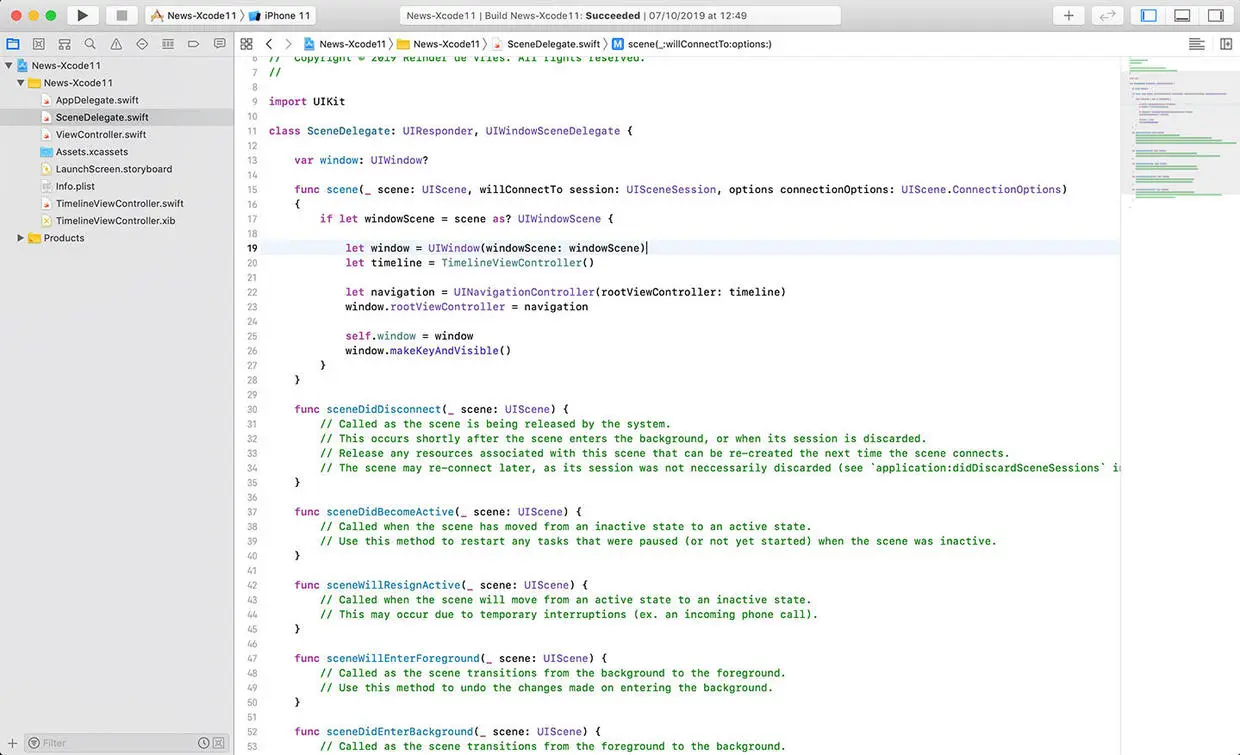Select ViewController.swift in navigator
Image resolution: width=1240 pixels, height=755 pixels.
point(101,135)
